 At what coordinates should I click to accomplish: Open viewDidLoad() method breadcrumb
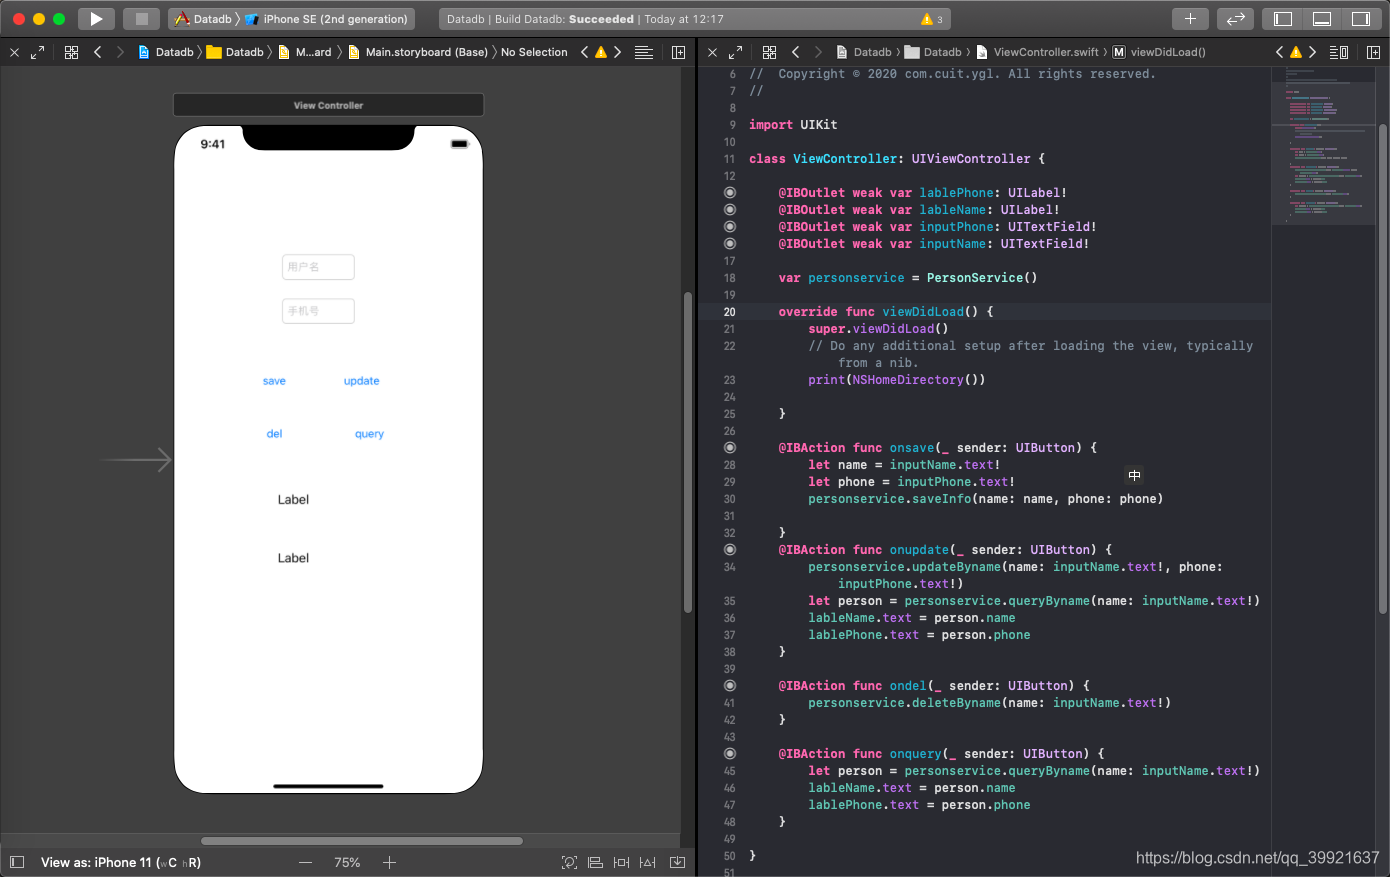point(1159,52)
